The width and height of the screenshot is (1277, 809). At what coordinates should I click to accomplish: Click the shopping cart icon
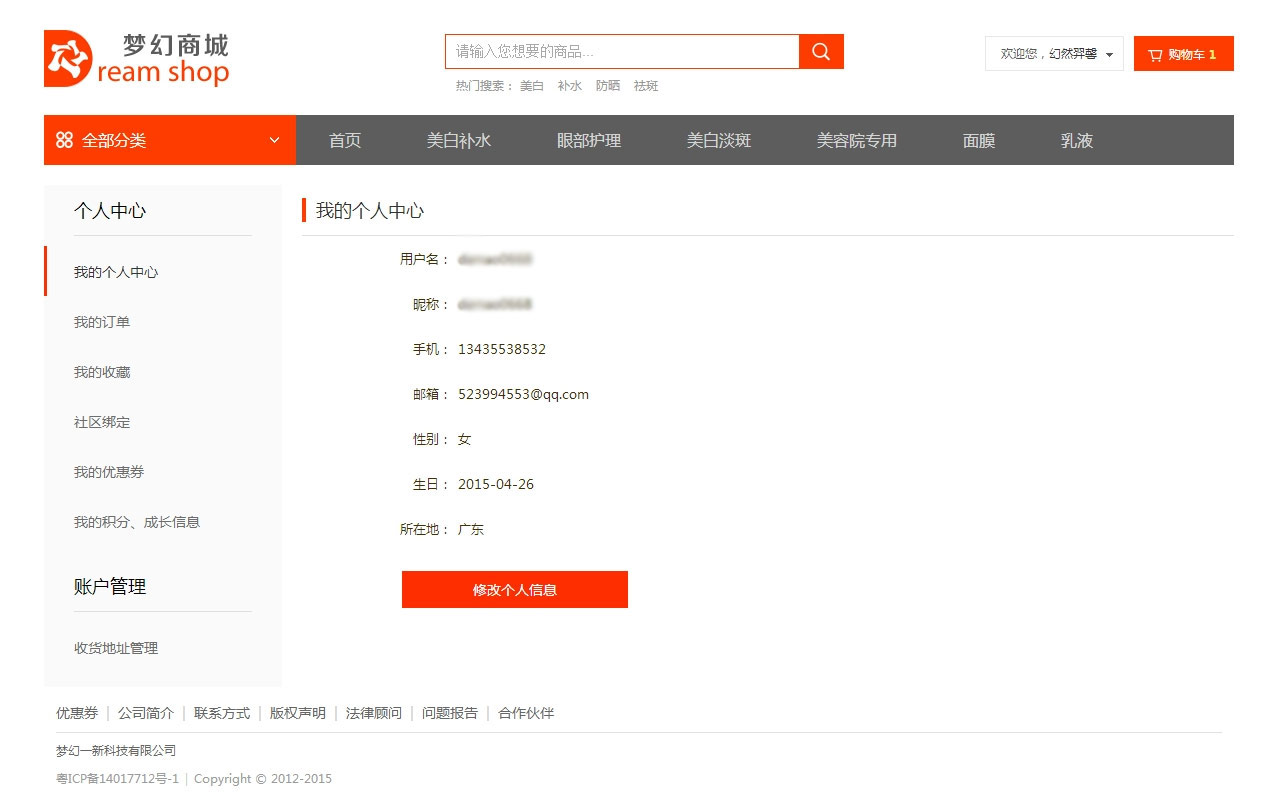pyautogui.click(x=1155, y=54)
